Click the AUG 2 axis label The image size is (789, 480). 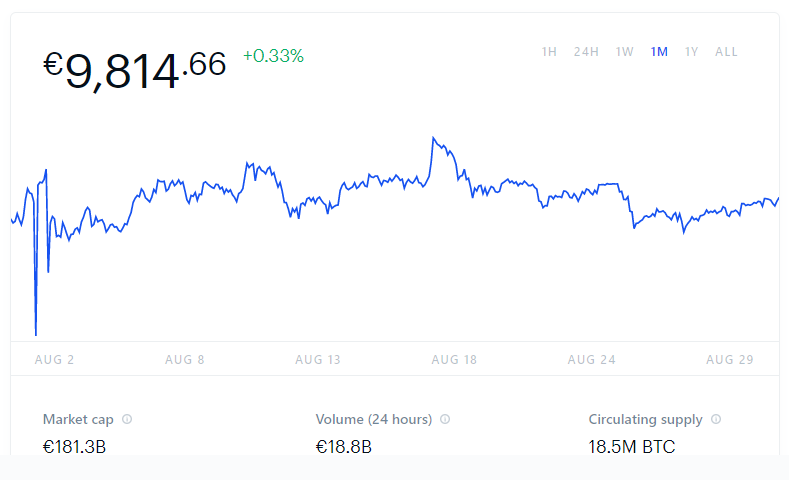(54, 360)
